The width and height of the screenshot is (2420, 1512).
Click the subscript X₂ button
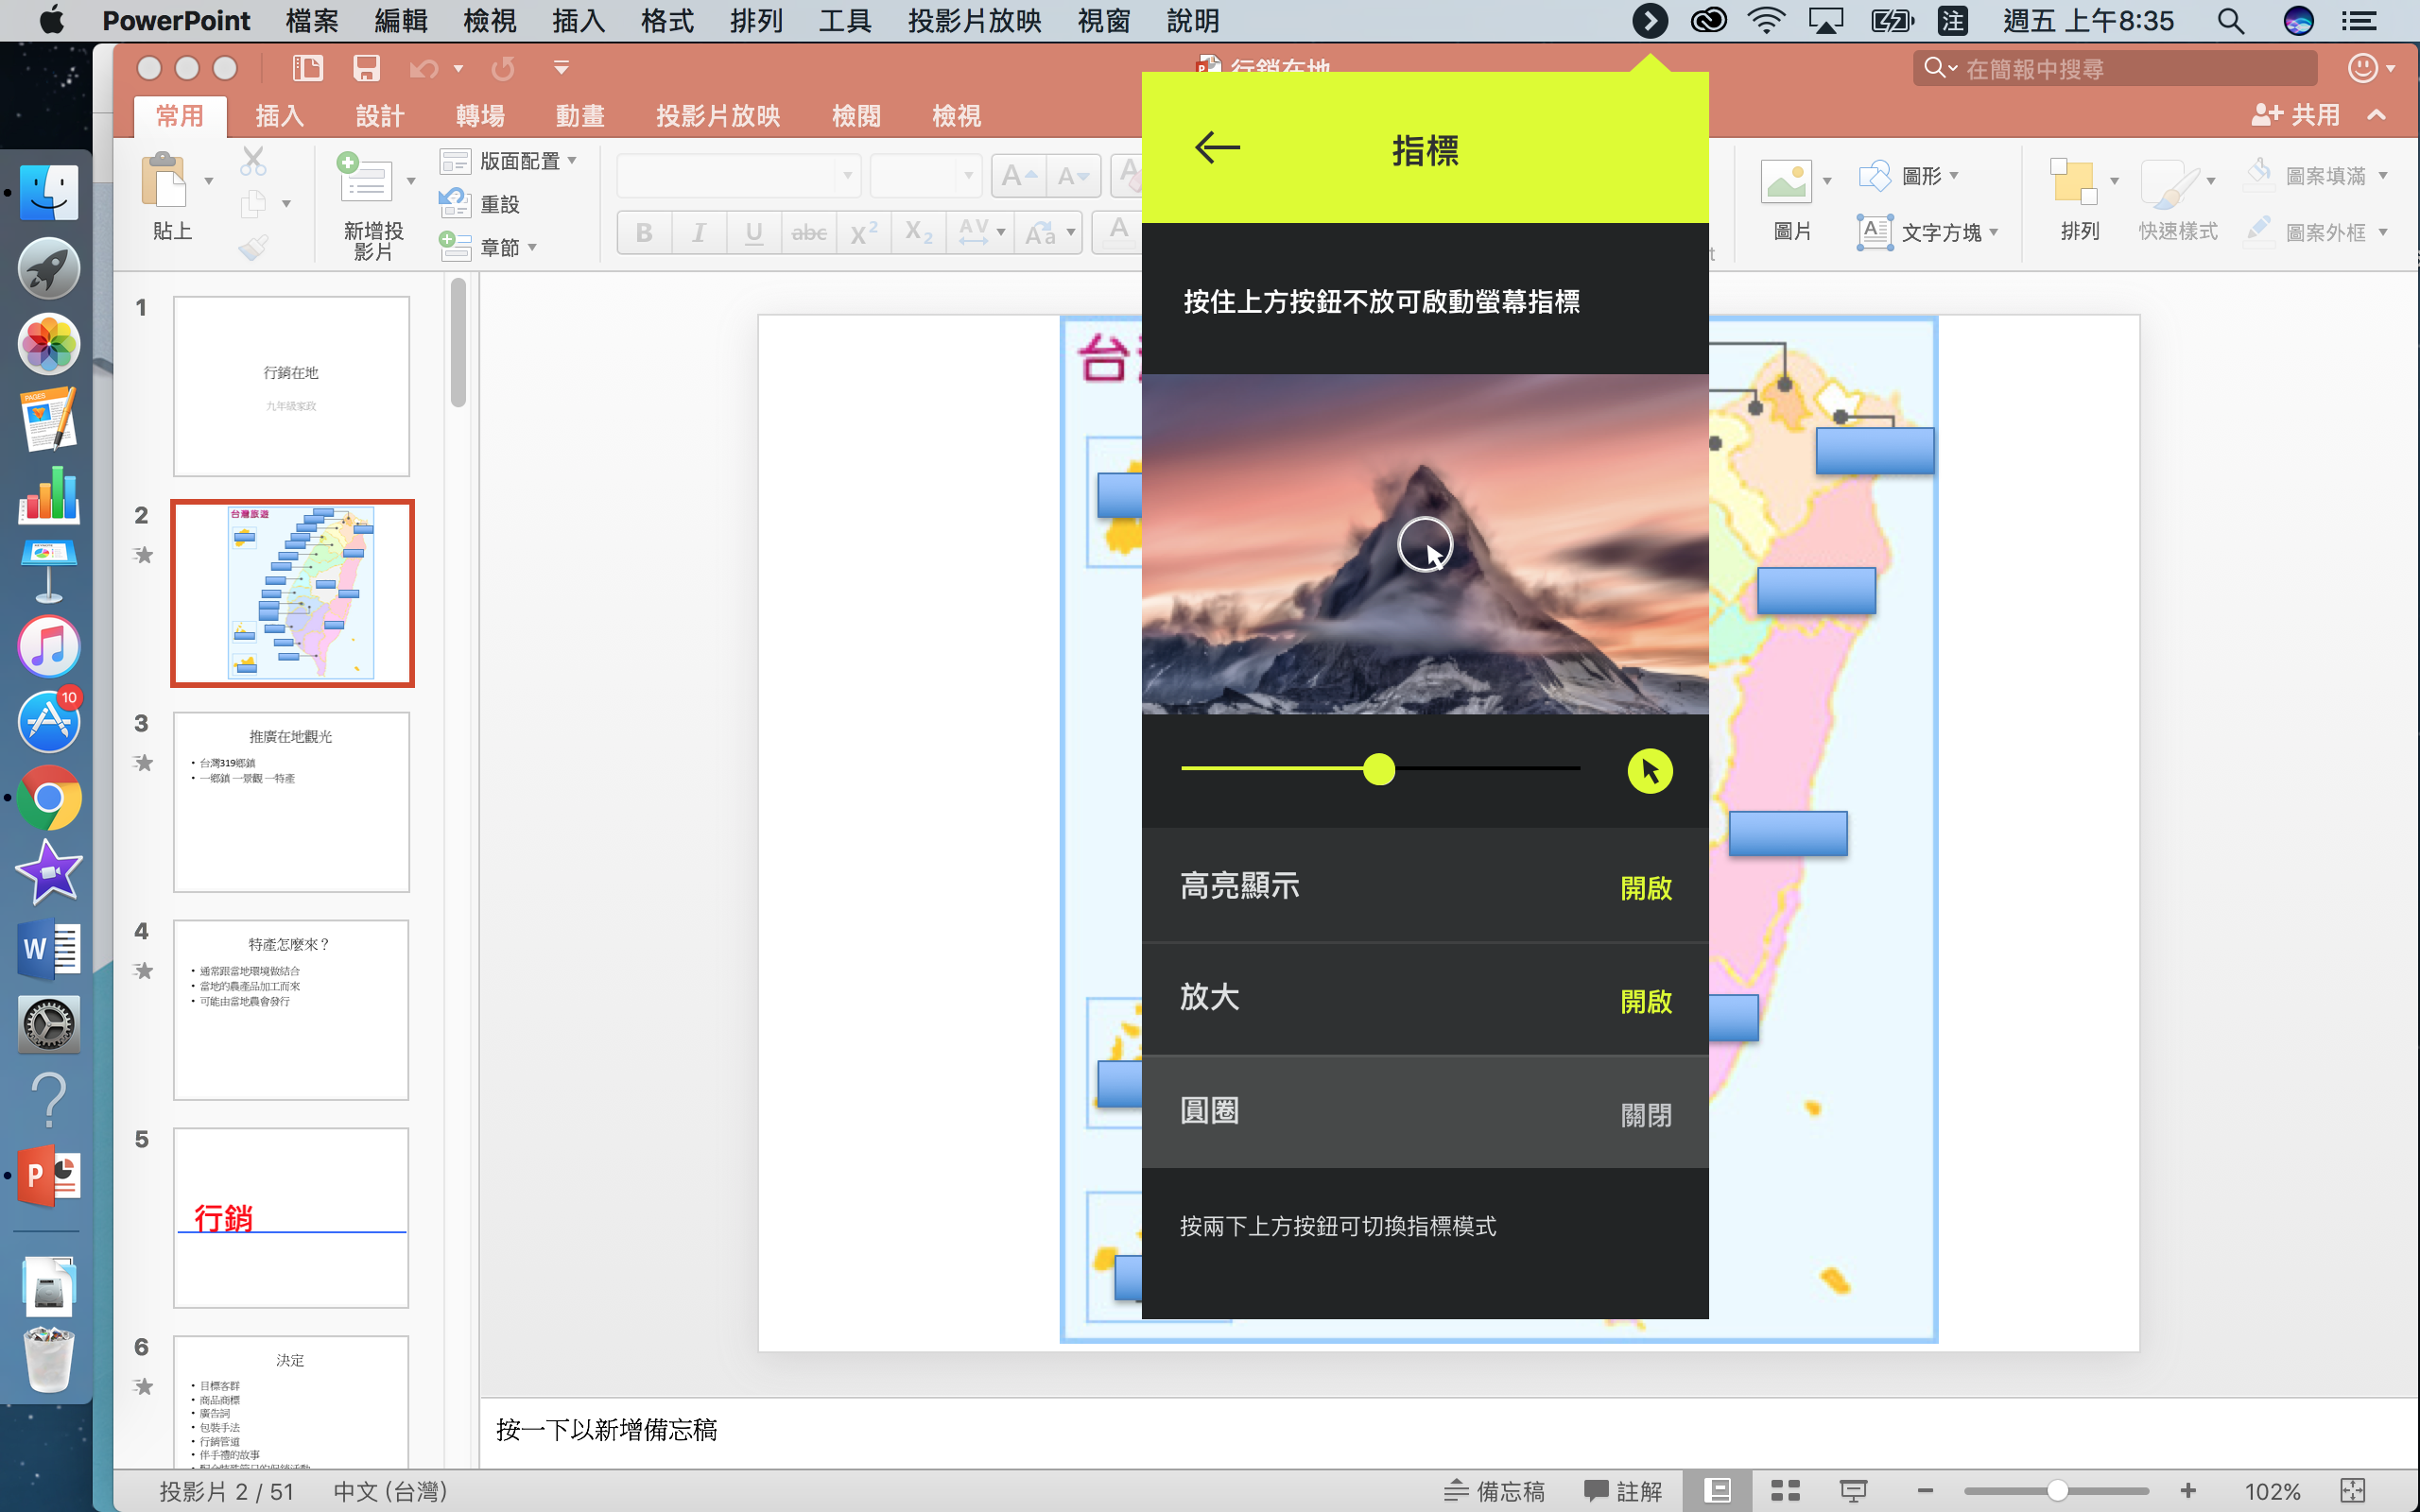(x=918, y=233)
